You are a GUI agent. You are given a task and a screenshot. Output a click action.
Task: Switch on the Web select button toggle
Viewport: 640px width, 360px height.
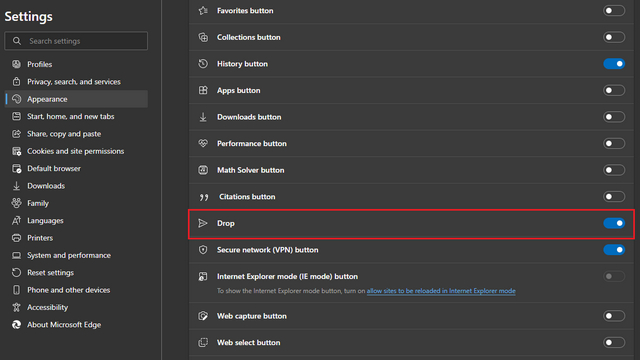click(x=614, y=342)
